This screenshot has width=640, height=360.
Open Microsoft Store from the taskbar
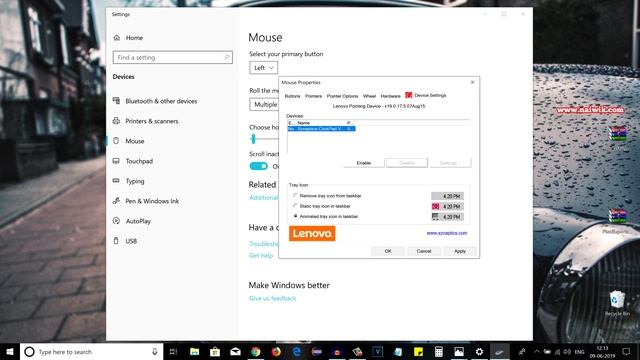(215, 351)
